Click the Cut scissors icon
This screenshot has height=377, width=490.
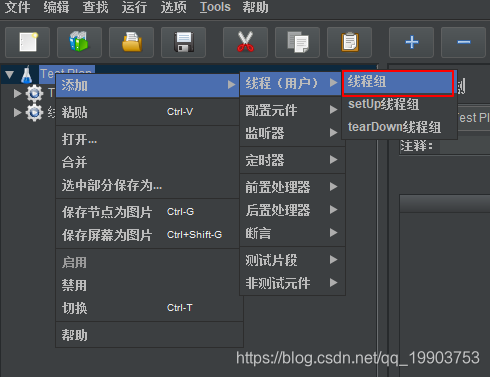pos(245,42)
